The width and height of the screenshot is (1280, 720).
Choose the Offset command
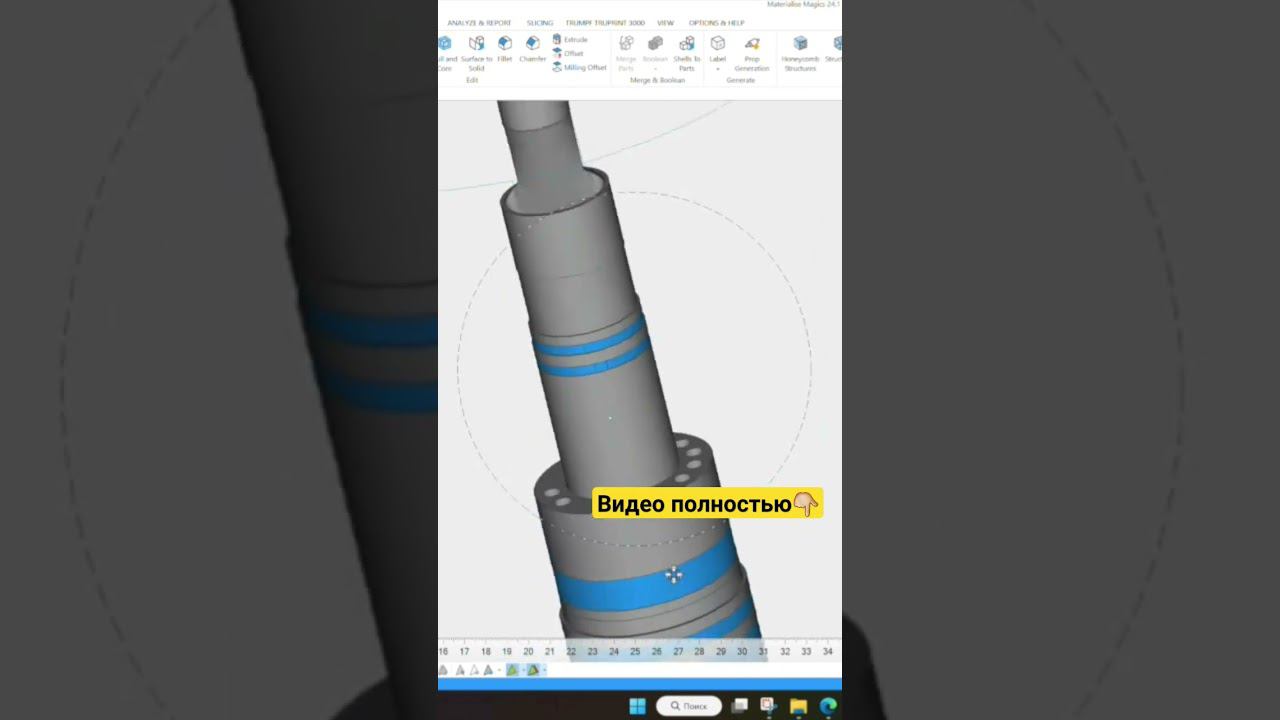568,53
